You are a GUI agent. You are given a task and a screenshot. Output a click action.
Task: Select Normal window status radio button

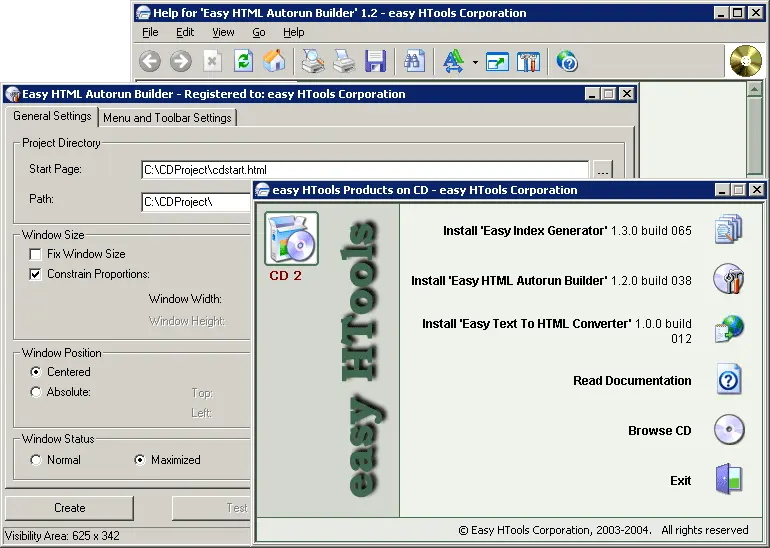(35, 460)
